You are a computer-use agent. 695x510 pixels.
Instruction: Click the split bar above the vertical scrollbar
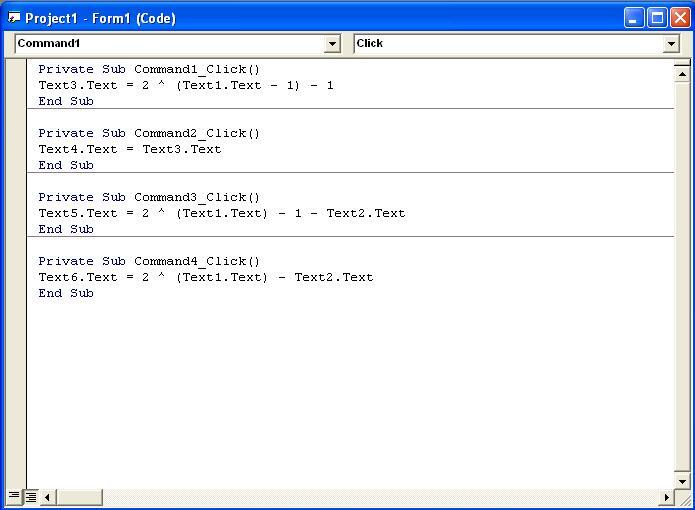[x=682, y=62]
